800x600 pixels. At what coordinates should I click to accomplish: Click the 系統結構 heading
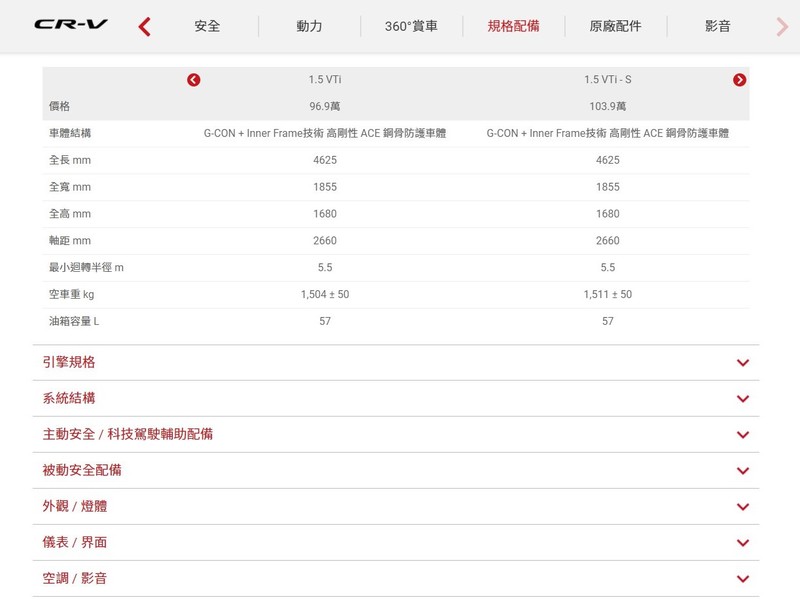tap(69, 398)
